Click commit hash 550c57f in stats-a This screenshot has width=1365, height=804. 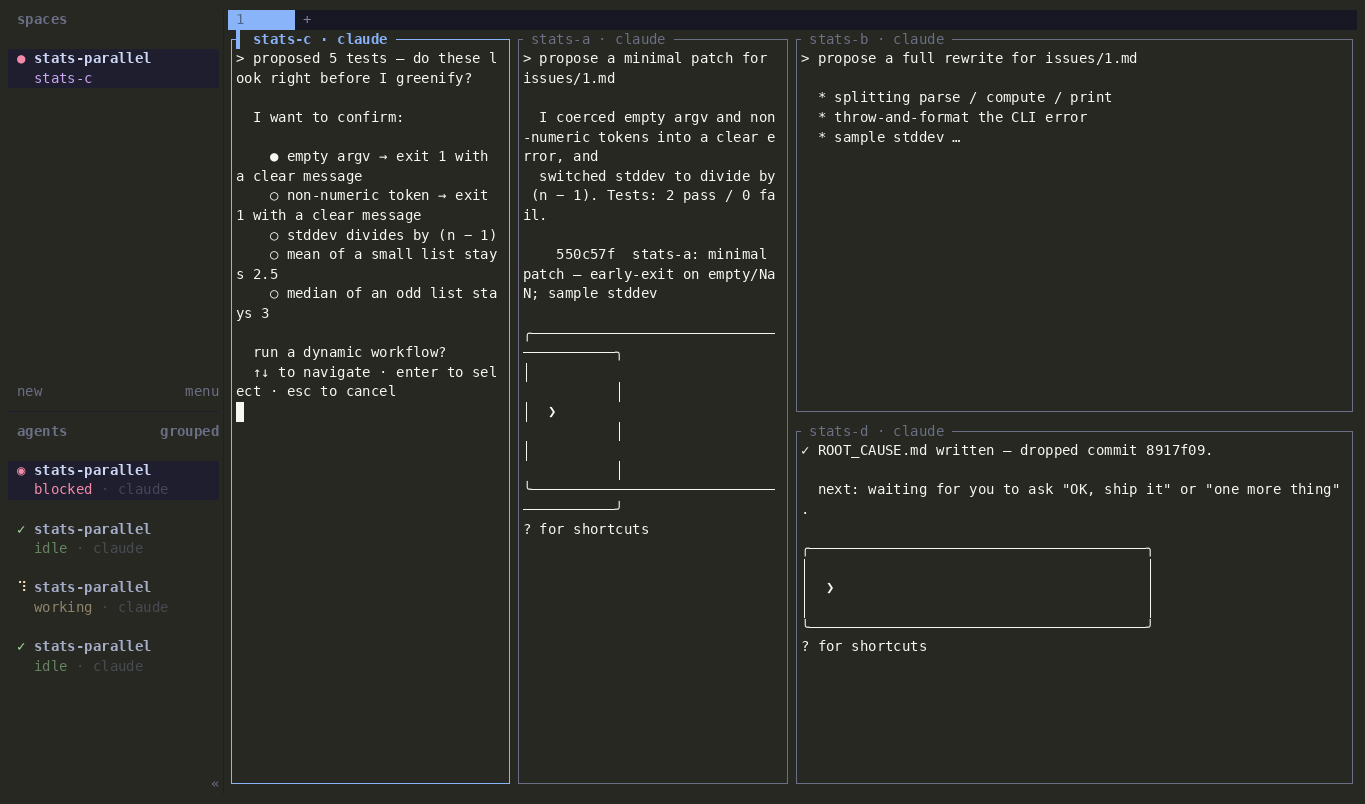click(x=585, y=254)
